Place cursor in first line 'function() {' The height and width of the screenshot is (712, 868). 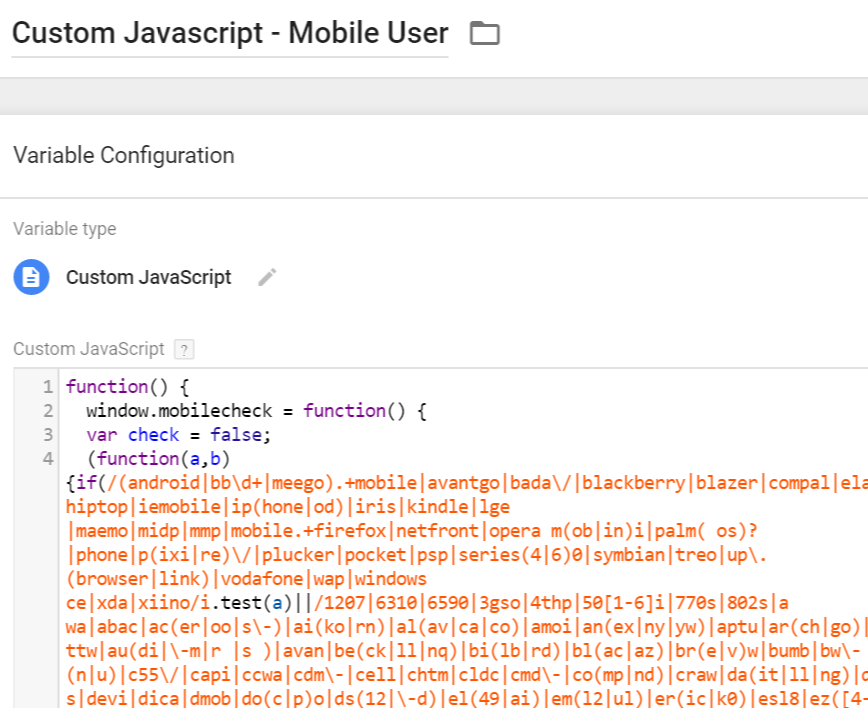[x=127, y=387]
